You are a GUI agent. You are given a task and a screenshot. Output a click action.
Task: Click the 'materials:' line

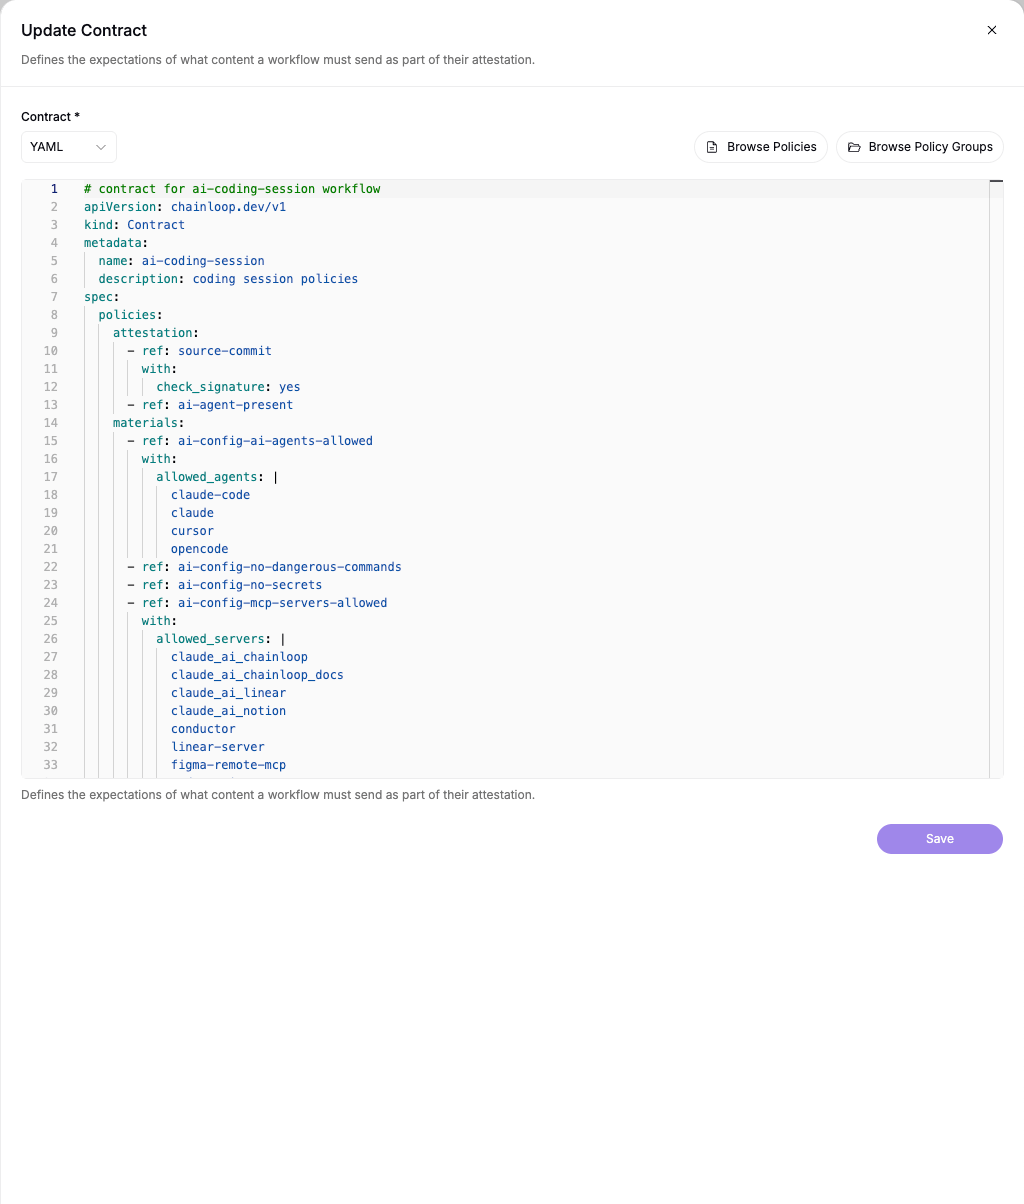pyautogui.click(x=148, y=423)
